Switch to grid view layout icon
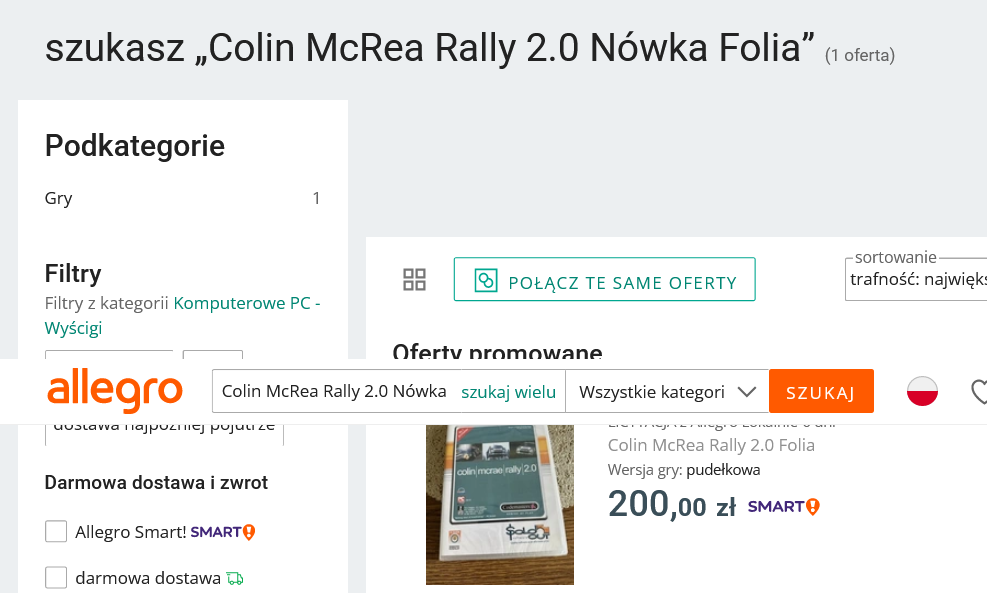987x593 pixels. coord(414,280)
